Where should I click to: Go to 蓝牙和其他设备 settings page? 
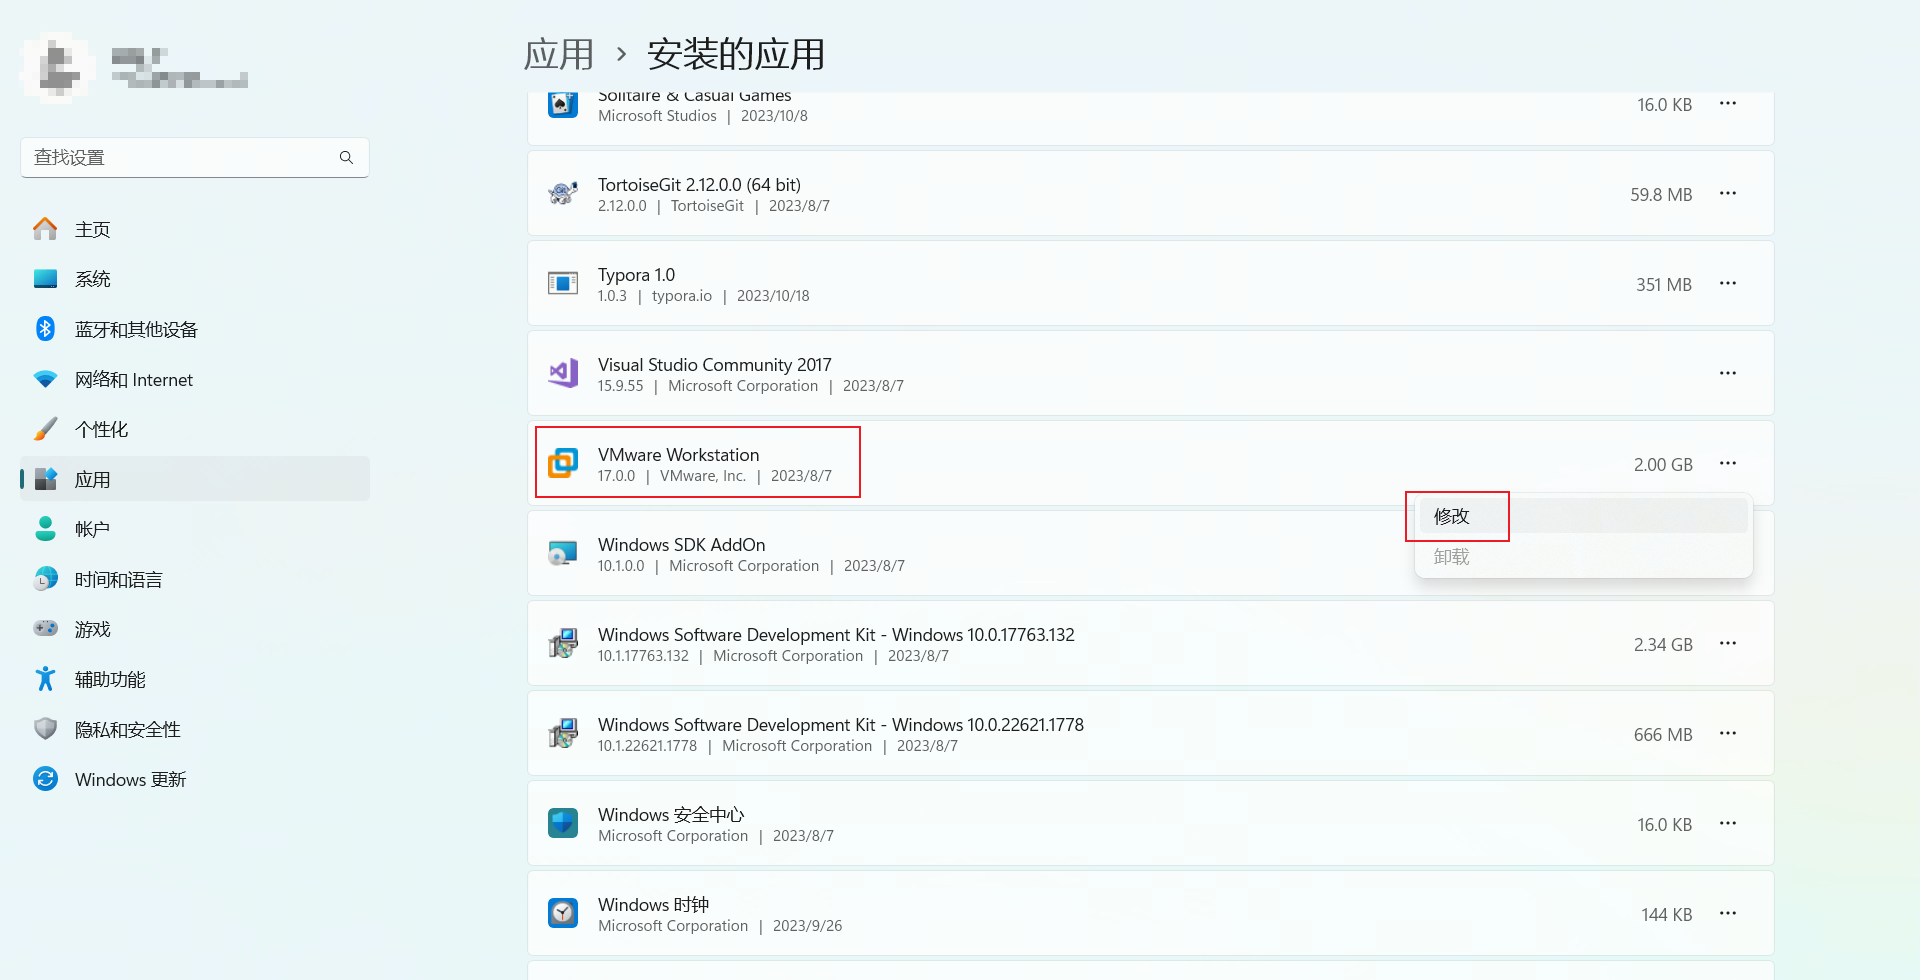pyautogui.click(x=195, y=329)
